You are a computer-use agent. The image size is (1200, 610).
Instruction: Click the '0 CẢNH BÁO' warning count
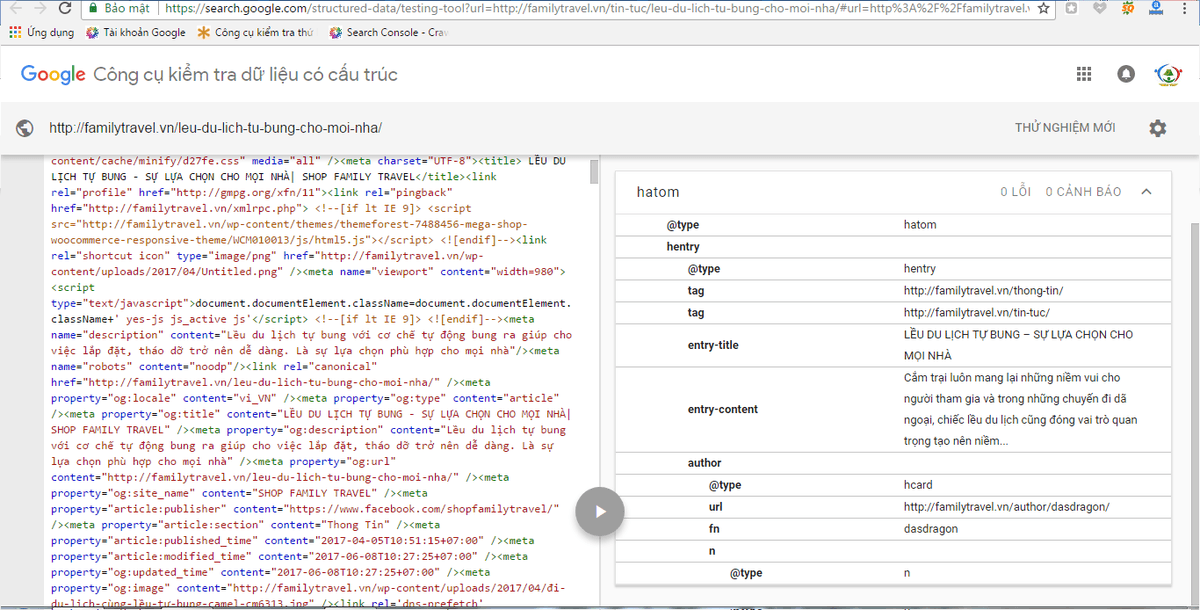pyautogui.click(x=1084, y=192)
